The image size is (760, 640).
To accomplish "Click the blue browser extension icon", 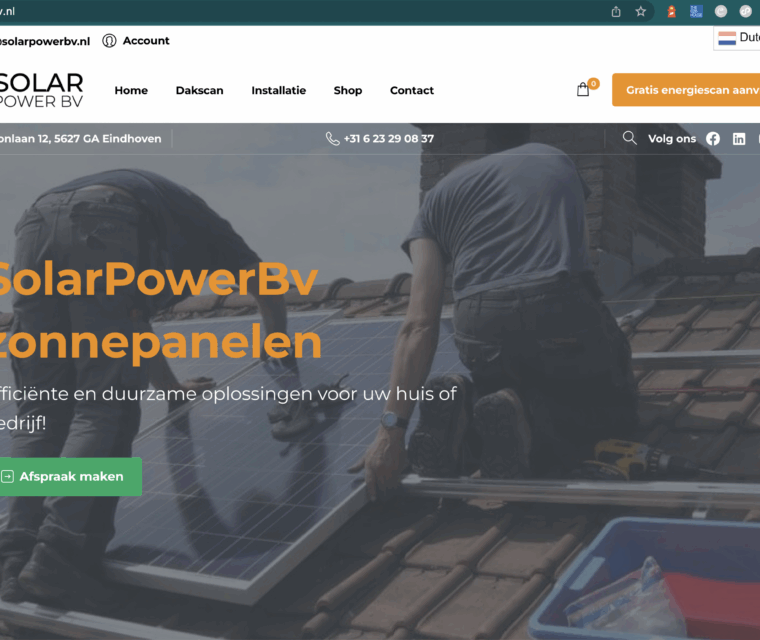I will tap(696, 11).
